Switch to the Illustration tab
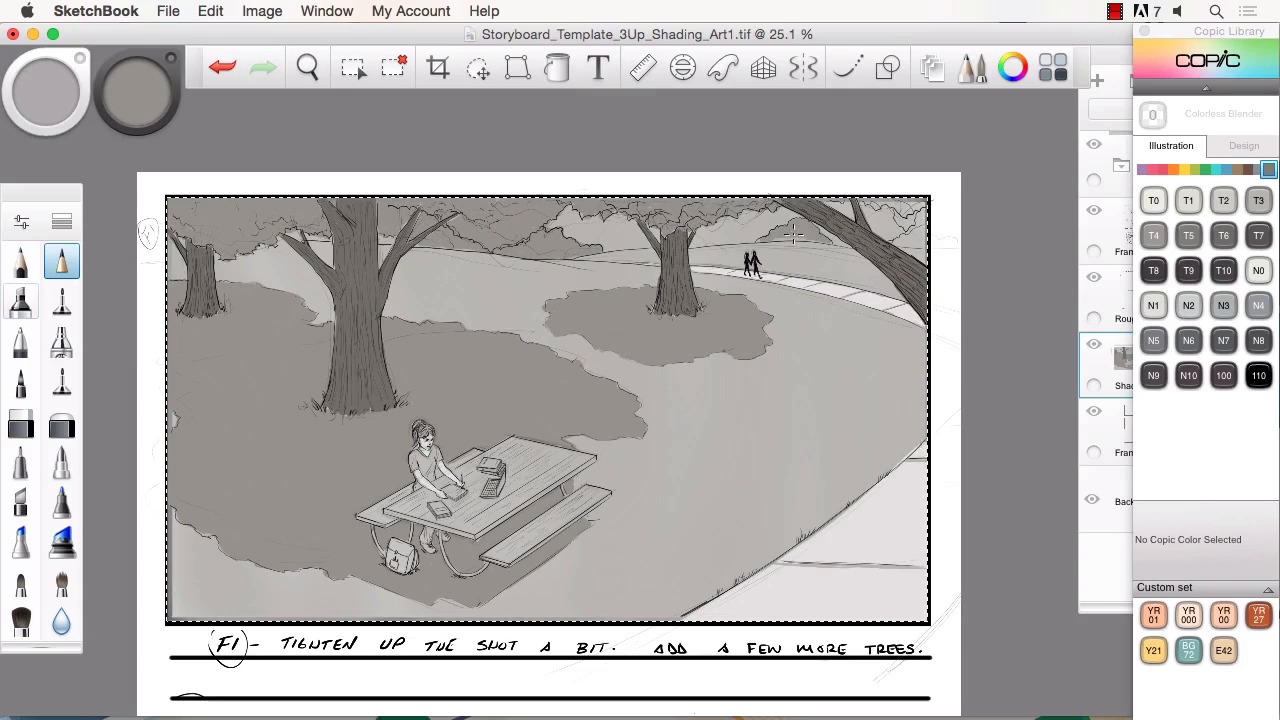The image size is (1280, 720). tap(1171, 146)
